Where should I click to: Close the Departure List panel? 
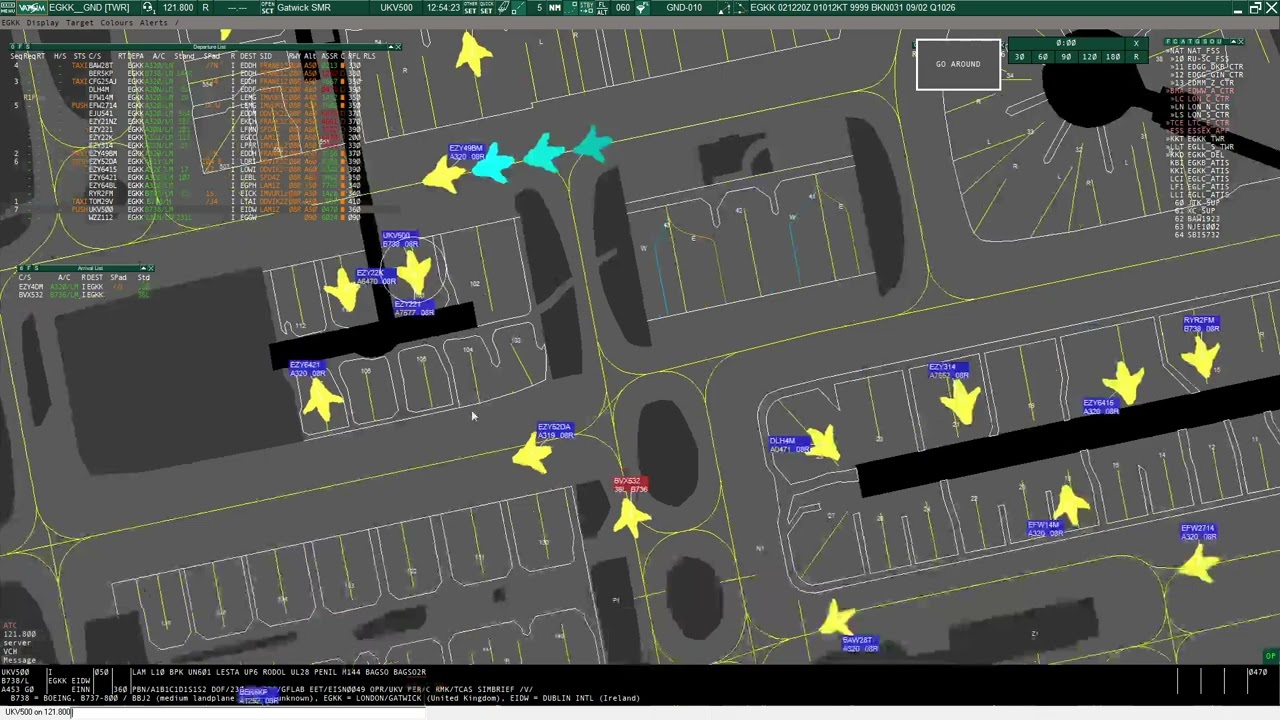(397, 47)
